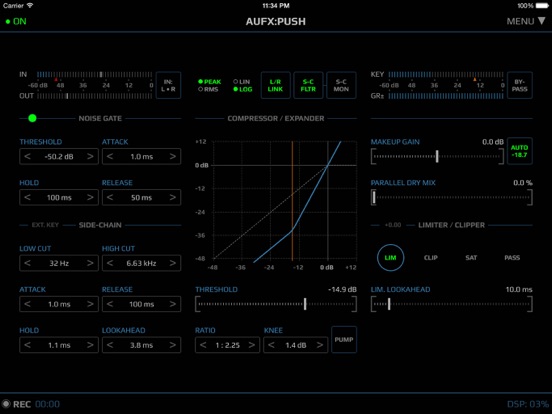Increase Knee 1.4 dB value

coord(320,345)
